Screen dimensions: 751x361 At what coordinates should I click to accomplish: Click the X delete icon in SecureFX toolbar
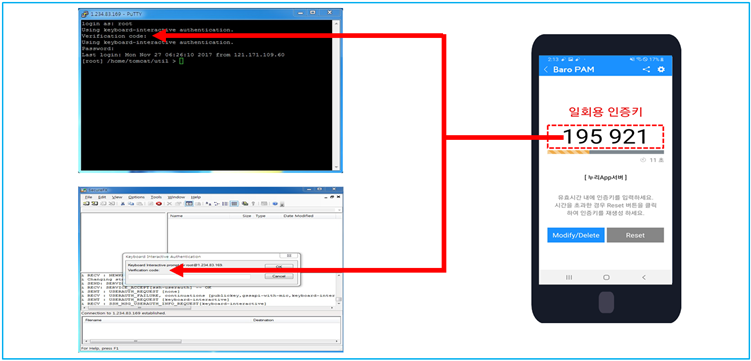pos(169,203)
